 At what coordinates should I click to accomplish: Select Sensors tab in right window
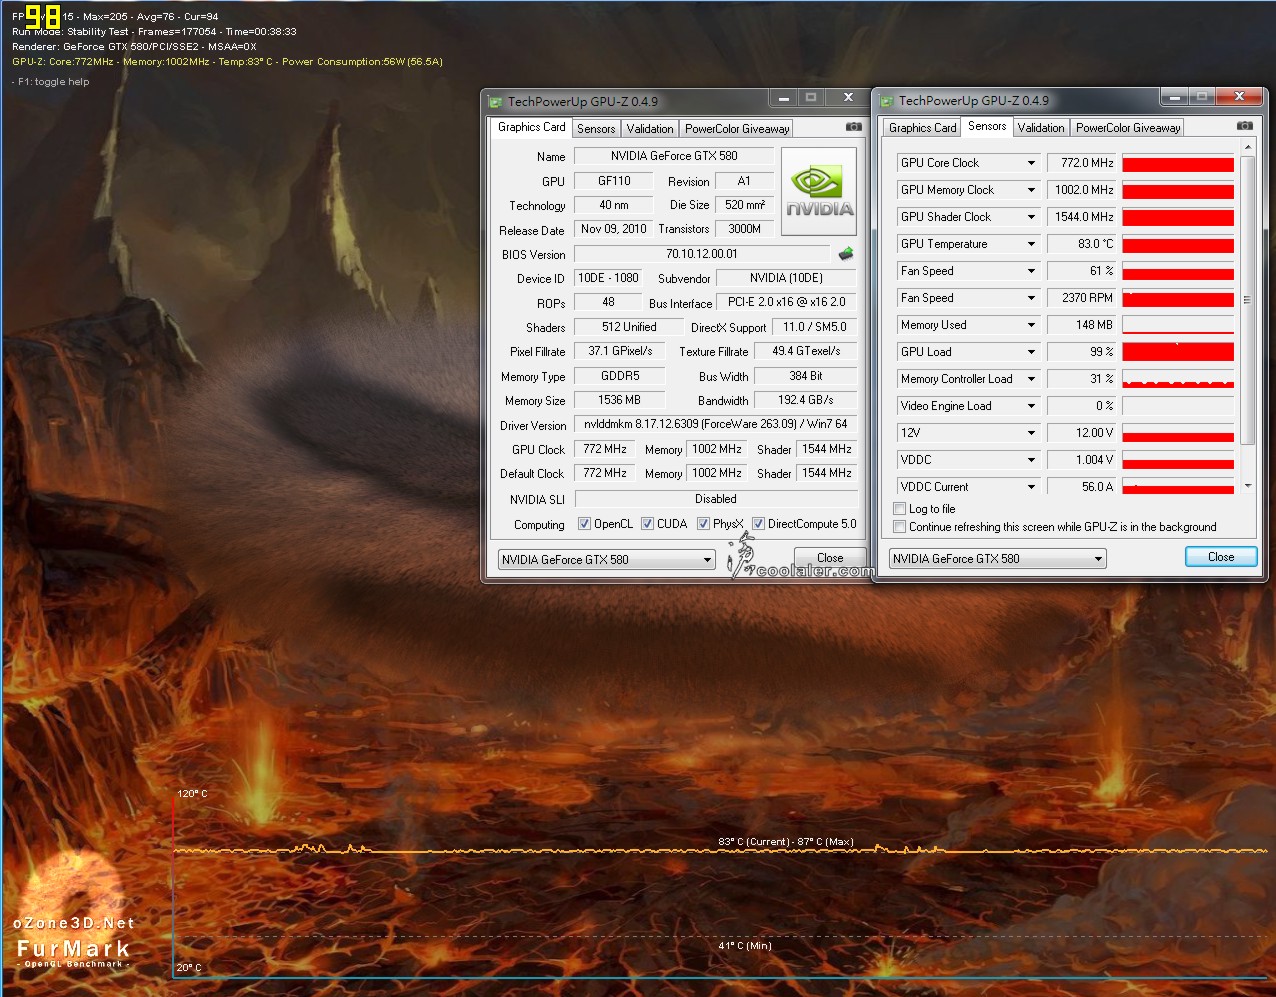[987, 126]
